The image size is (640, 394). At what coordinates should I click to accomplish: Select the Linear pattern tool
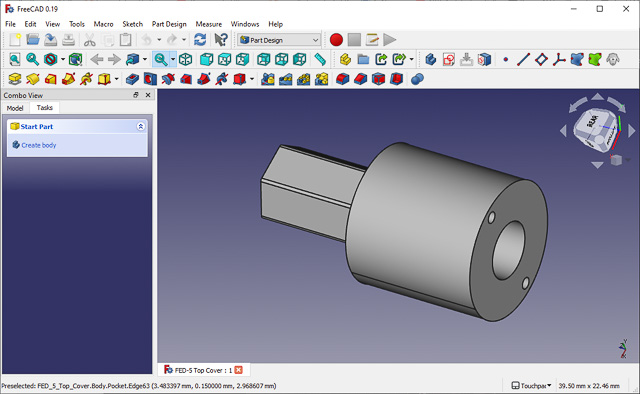tap(286, 79)
